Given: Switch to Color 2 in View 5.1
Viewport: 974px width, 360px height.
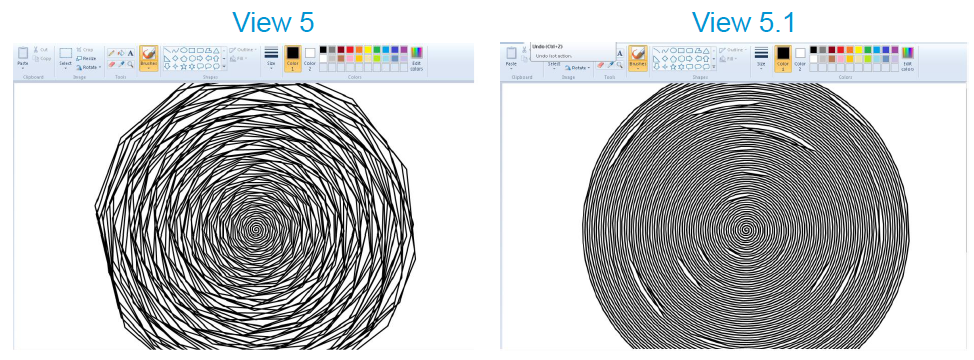Looking at the screenshot, I should 800,58.
